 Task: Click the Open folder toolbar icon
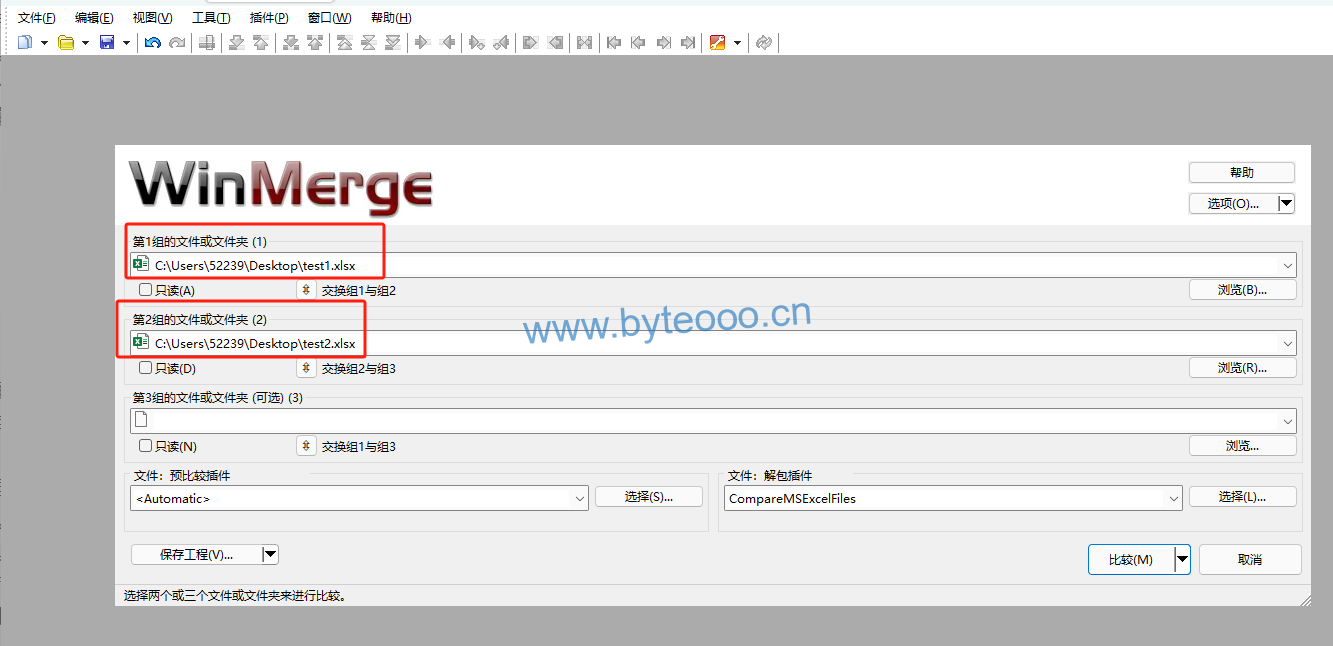pos(66,42)
